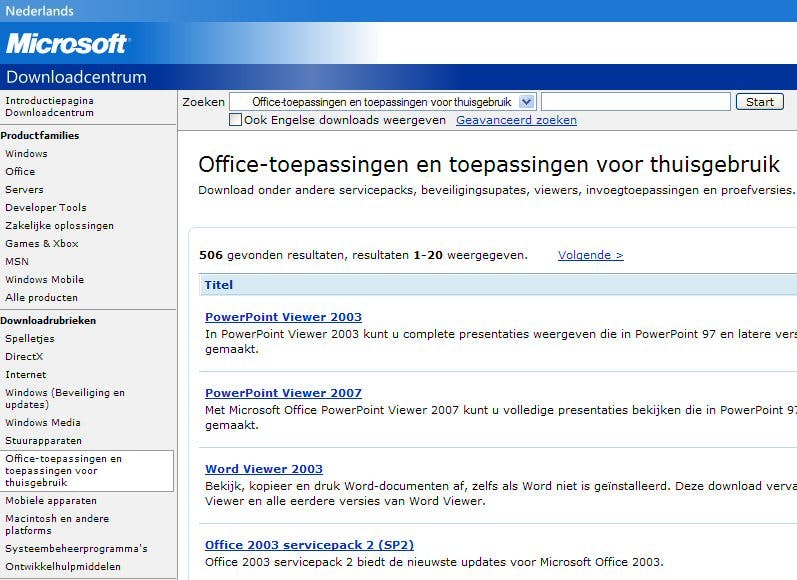Screen dimensions: 797x580
Task: Open Ontwikkelhulpmiddelen category
Action: (63, 566)
